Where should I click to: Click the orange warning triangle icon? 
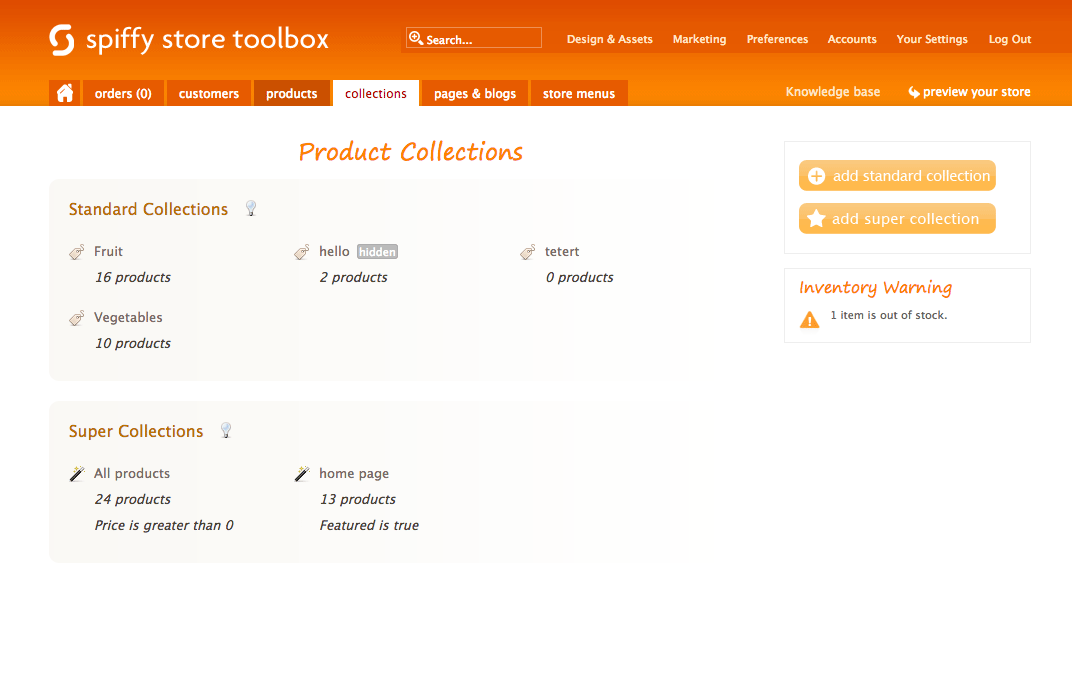[809, 319]
